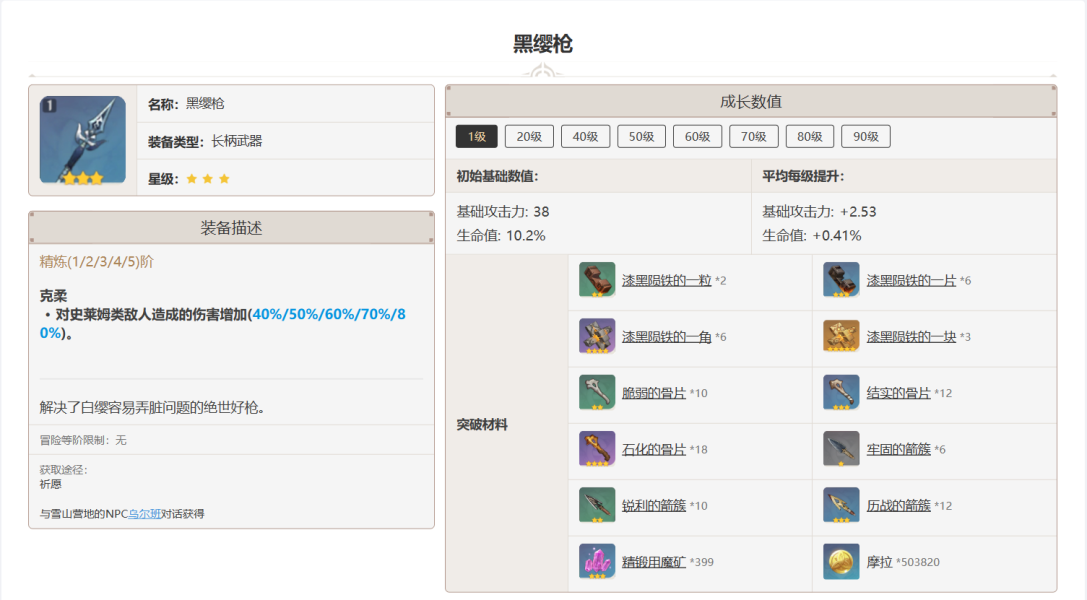This screenshot has height=600, width=1087.
Task: Switch to the 20级 level tab
Action: click(529, 137)
